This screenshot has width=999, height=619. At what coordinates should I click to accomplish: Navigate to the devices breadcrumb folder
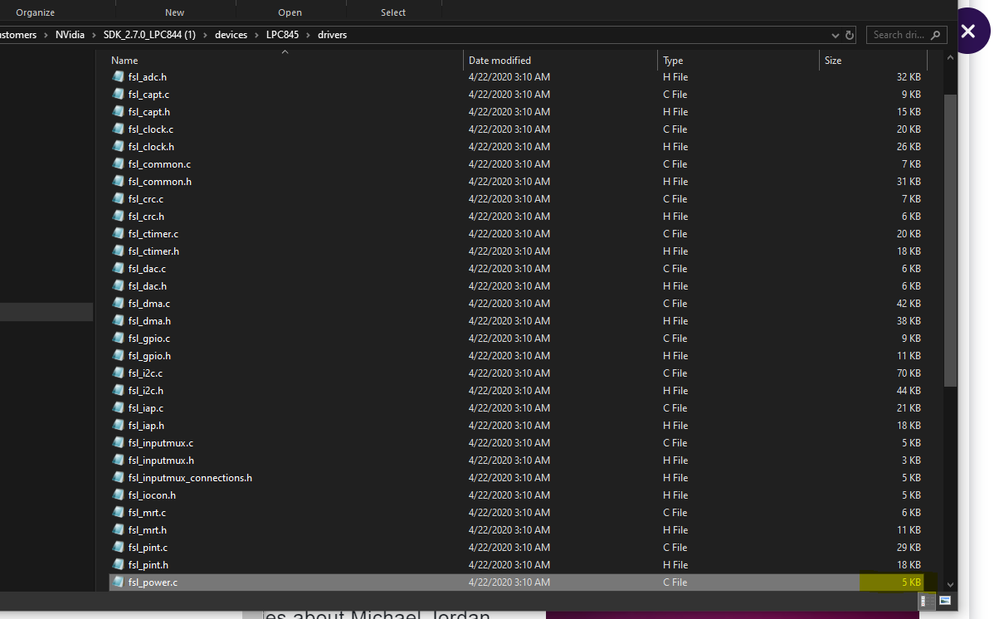click(x=231, y=35)
